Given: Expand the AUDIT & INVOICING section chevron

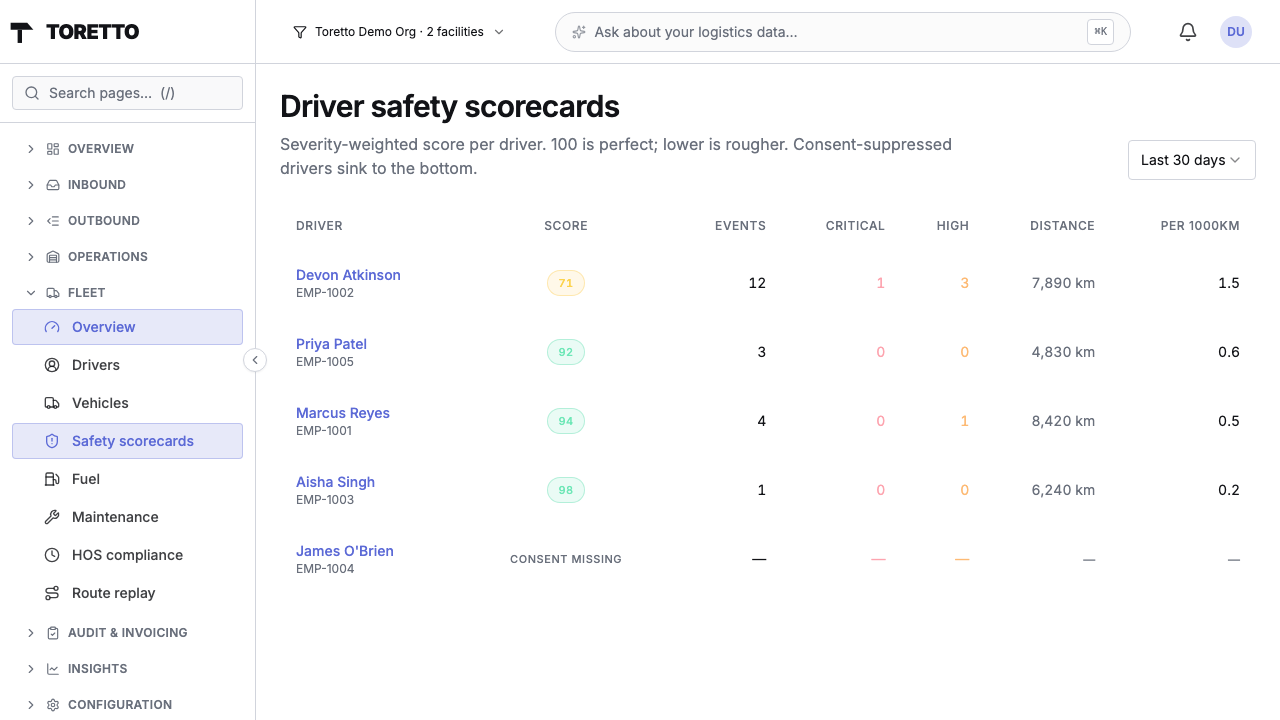Looking at the screenshot, I should 30,633.
